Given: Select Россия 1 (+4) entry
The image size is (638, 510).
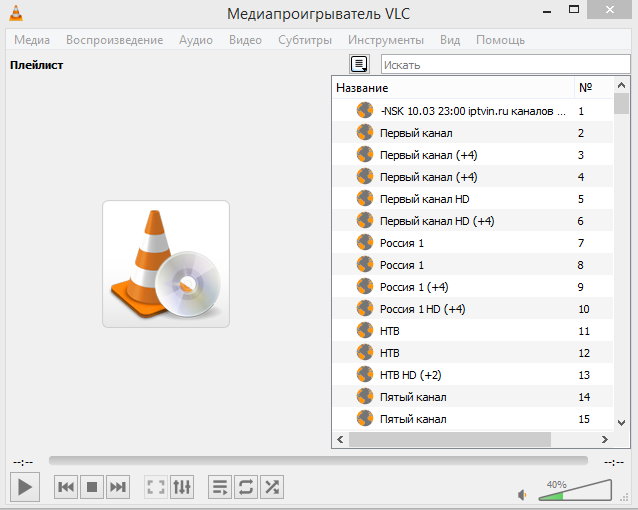Looking at the screenshot, I should (473, 287).
